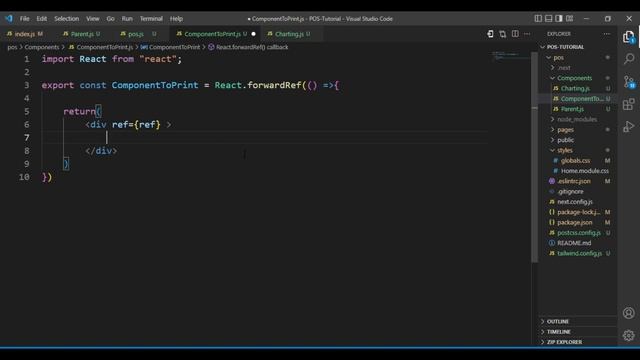This screenshot has height=360, width=640.
Task: Toggle bottom panel layout icon
Action: pos(549,18)
